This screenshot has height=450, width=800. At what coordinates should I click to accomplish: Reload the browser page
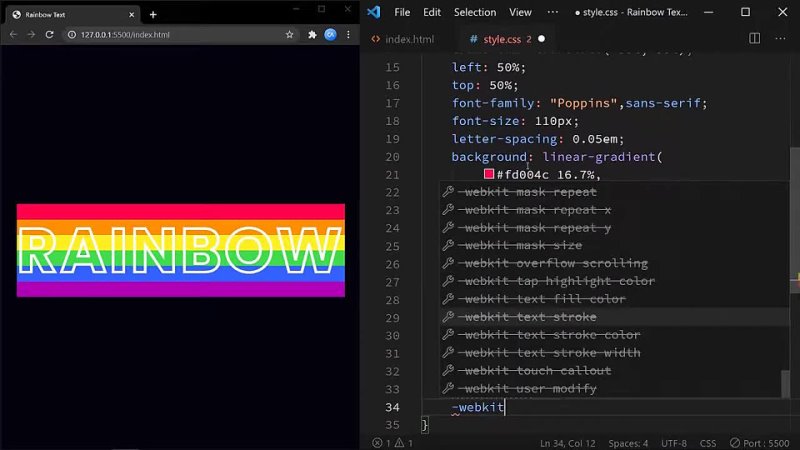pos(49,35)
